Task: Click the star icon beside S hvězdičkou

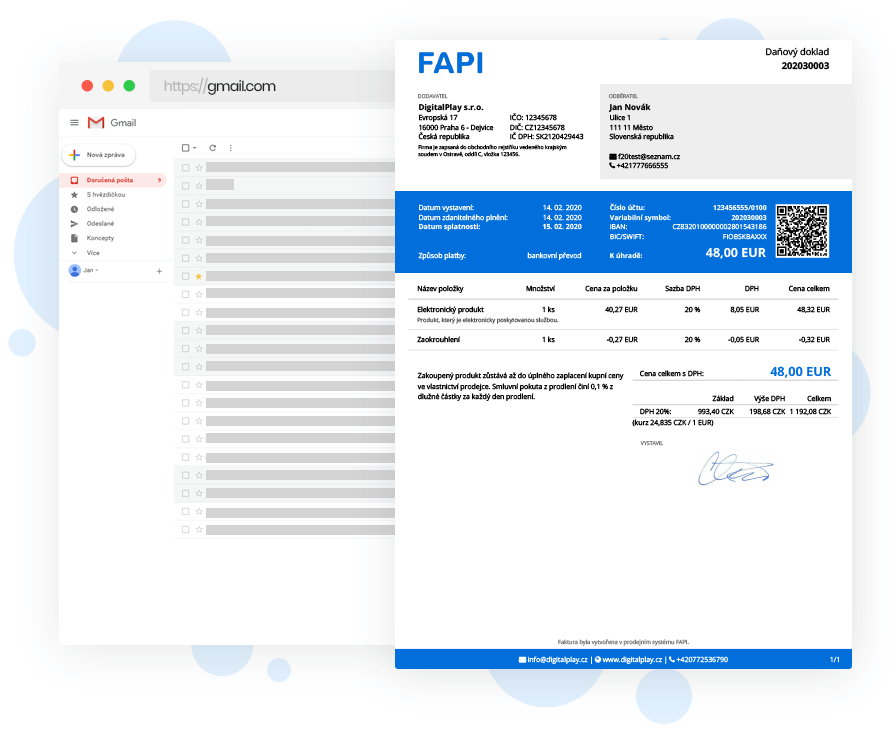Action: click(74, 195)
